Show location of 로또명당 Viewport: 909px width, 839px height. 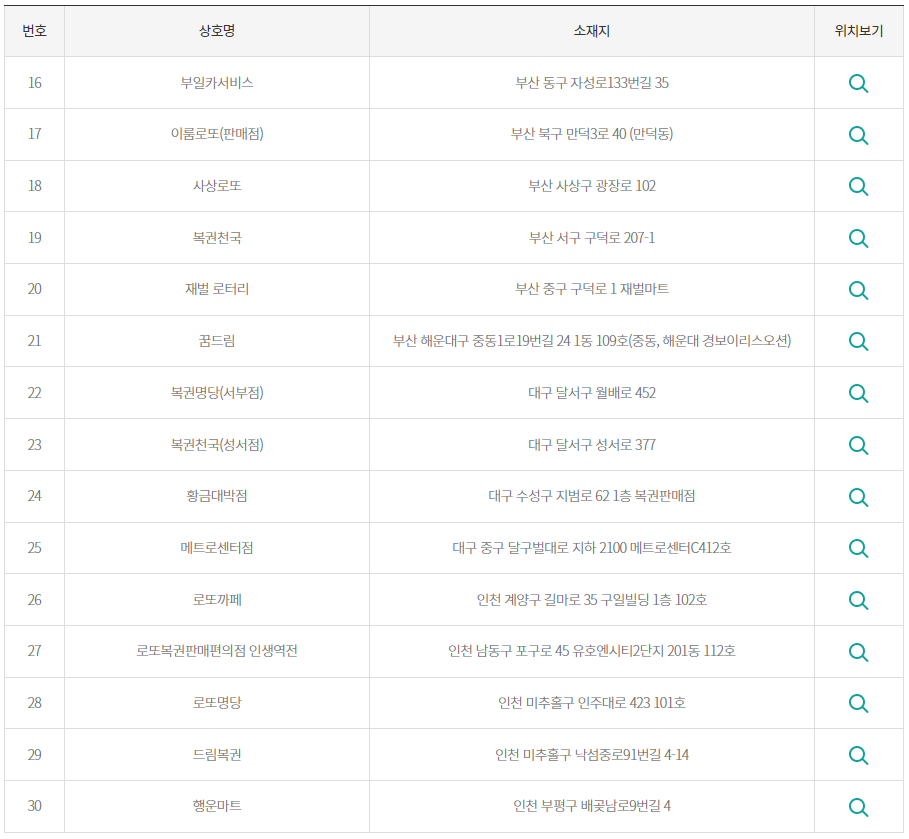click(858, 703)
